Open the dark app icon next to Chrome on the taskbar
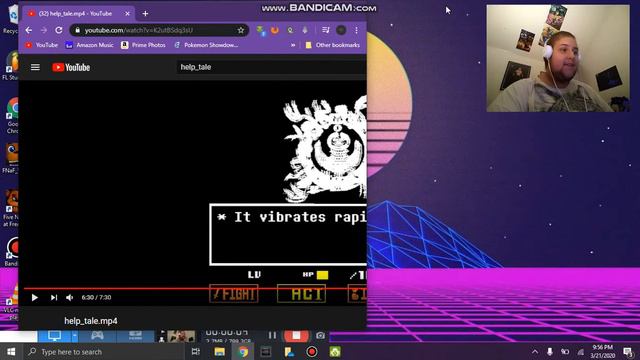The image size is (640, 360). click(x=266, y=352)
